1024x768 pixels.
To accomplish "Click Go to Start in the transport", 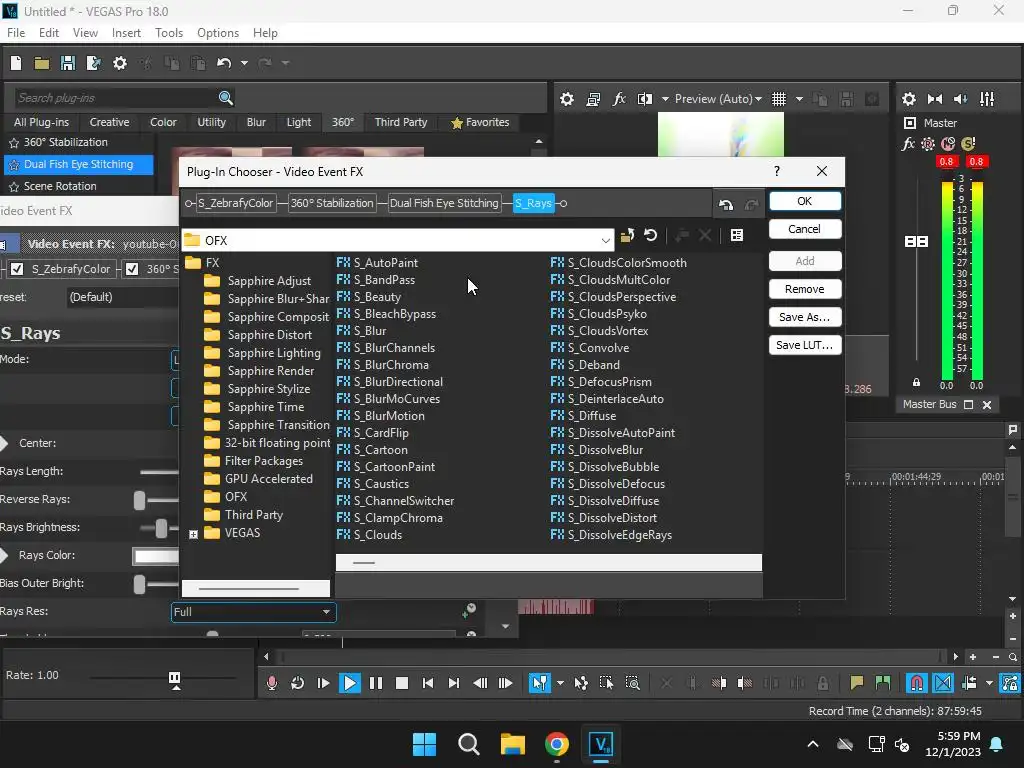I will coord(428,683).
